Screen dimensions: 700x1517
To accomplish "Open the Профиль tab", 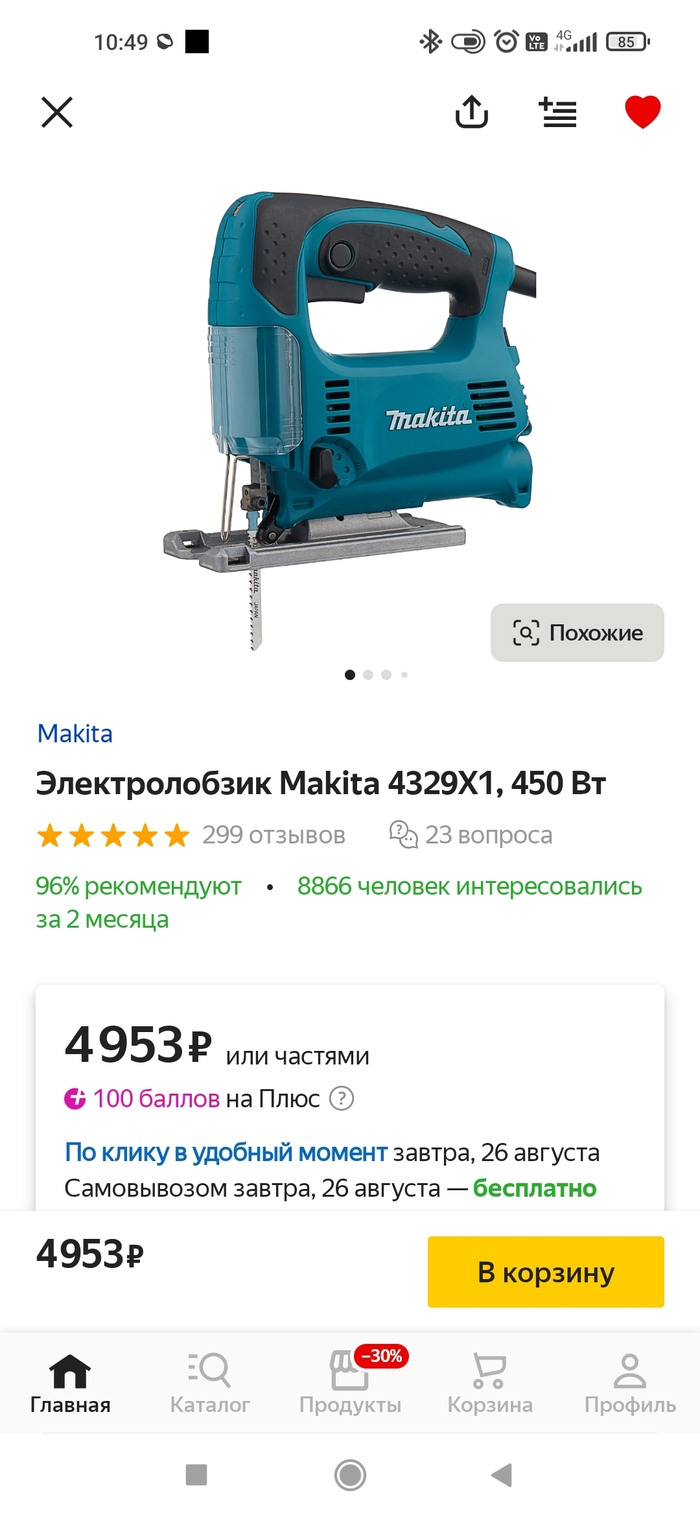I will point(630,1384).
